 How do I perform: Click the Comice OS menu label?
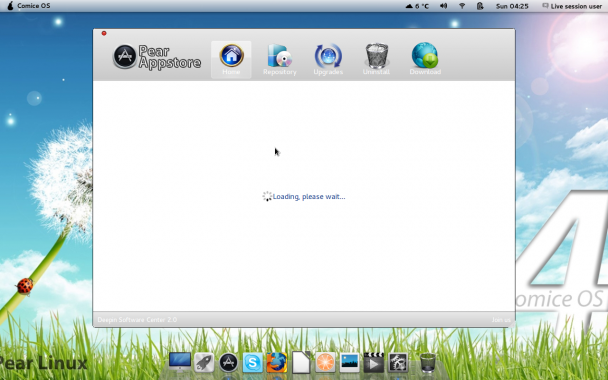coord(33,6)
